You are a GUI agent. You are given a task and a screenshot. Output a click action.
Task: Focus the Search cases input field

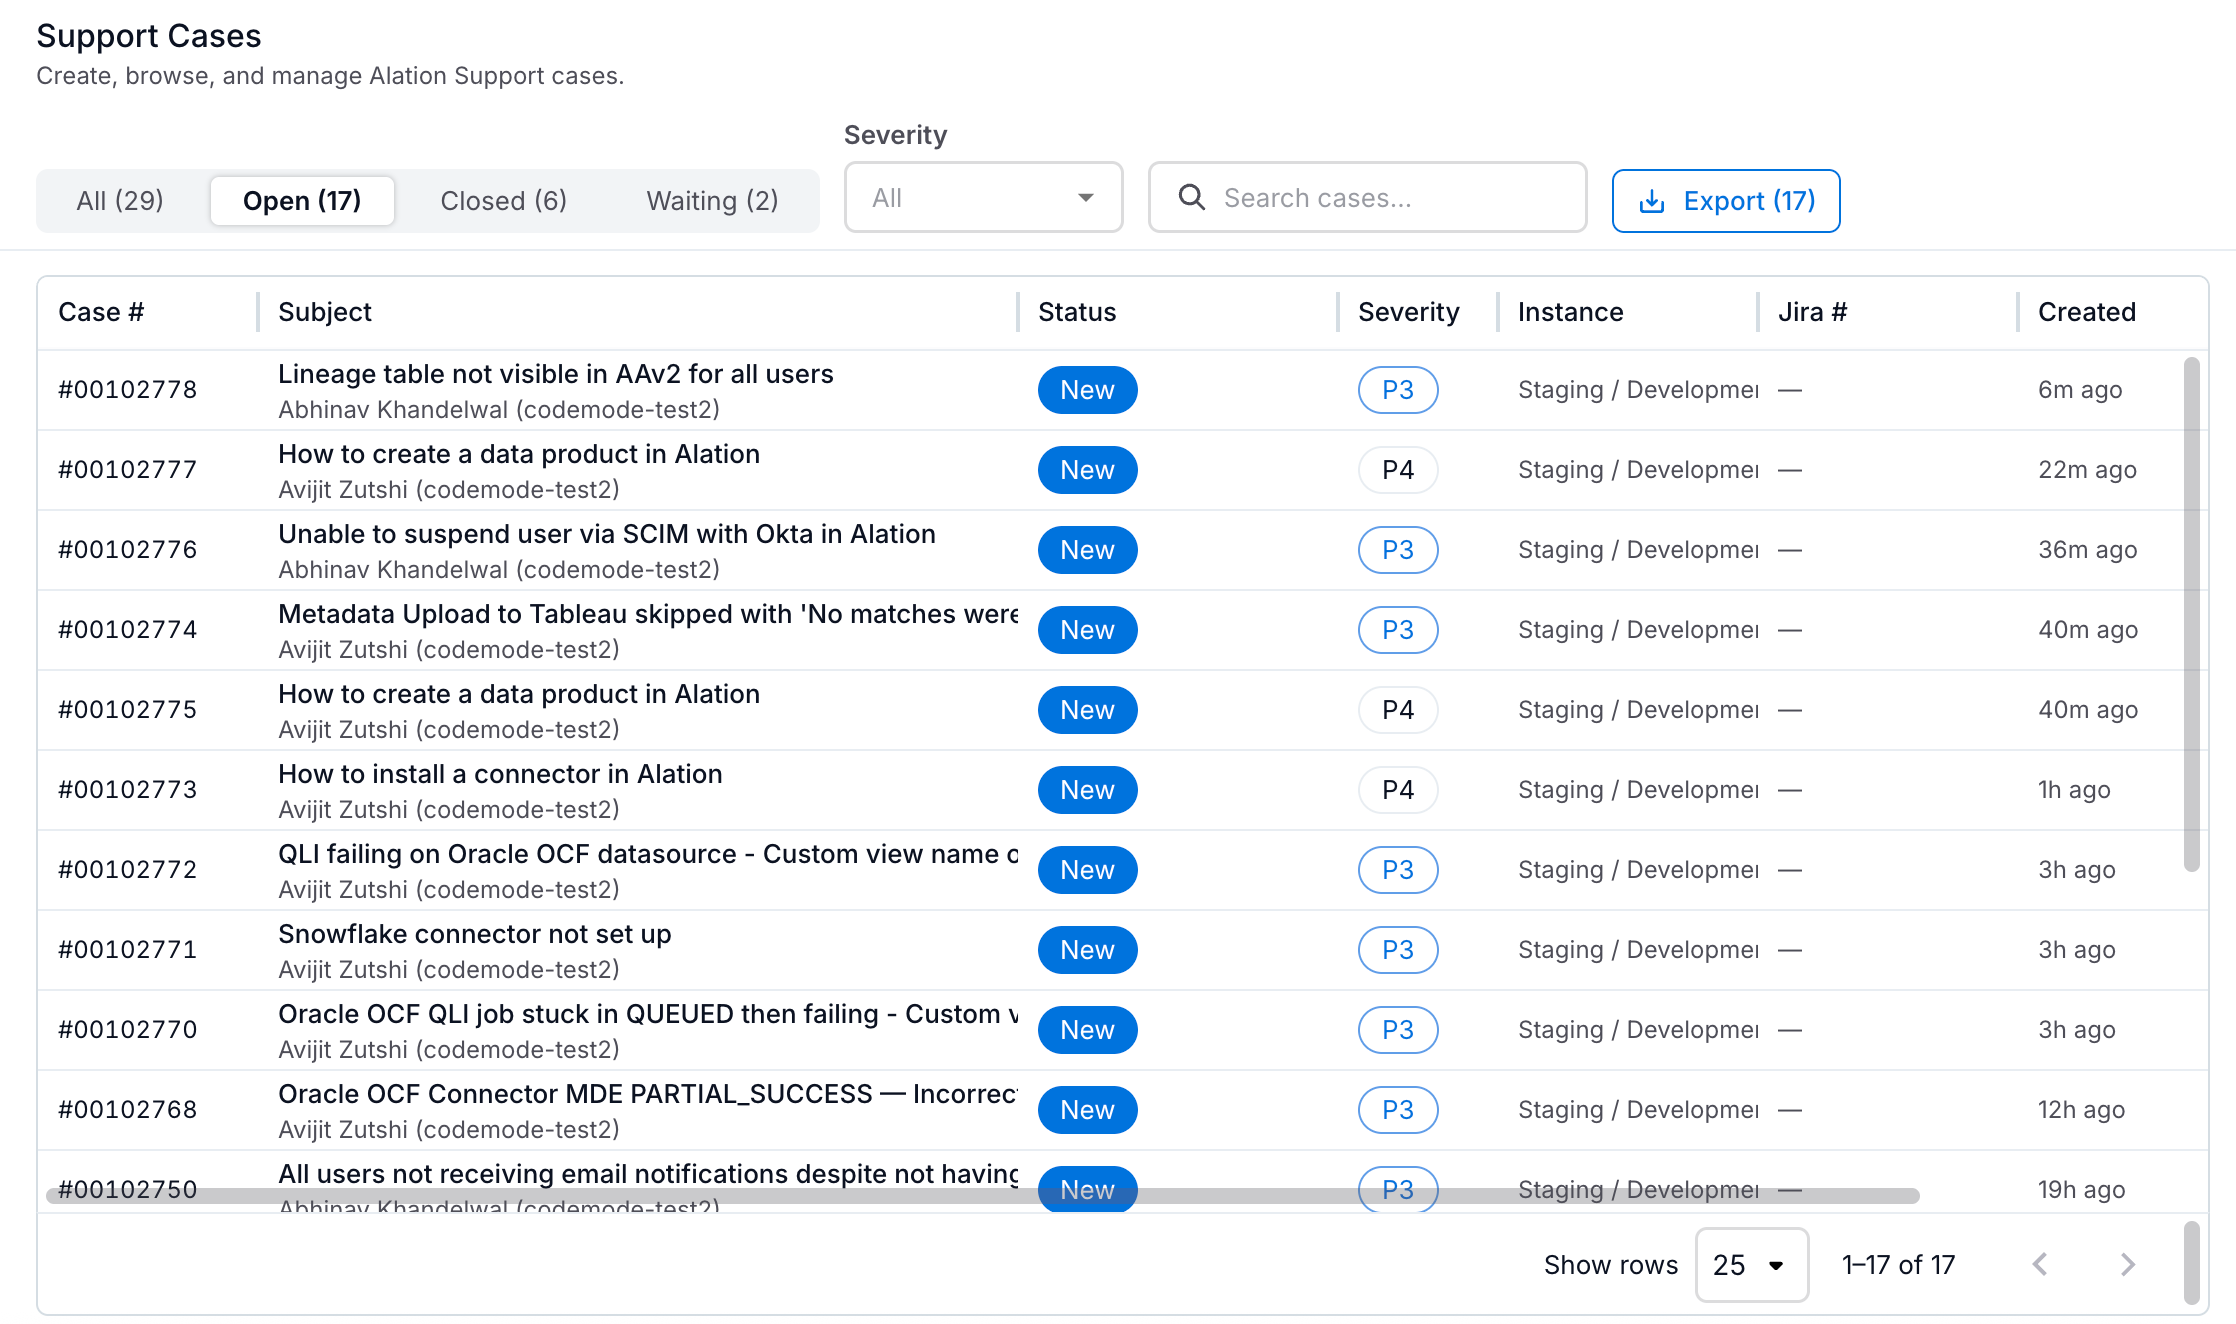1367,197
